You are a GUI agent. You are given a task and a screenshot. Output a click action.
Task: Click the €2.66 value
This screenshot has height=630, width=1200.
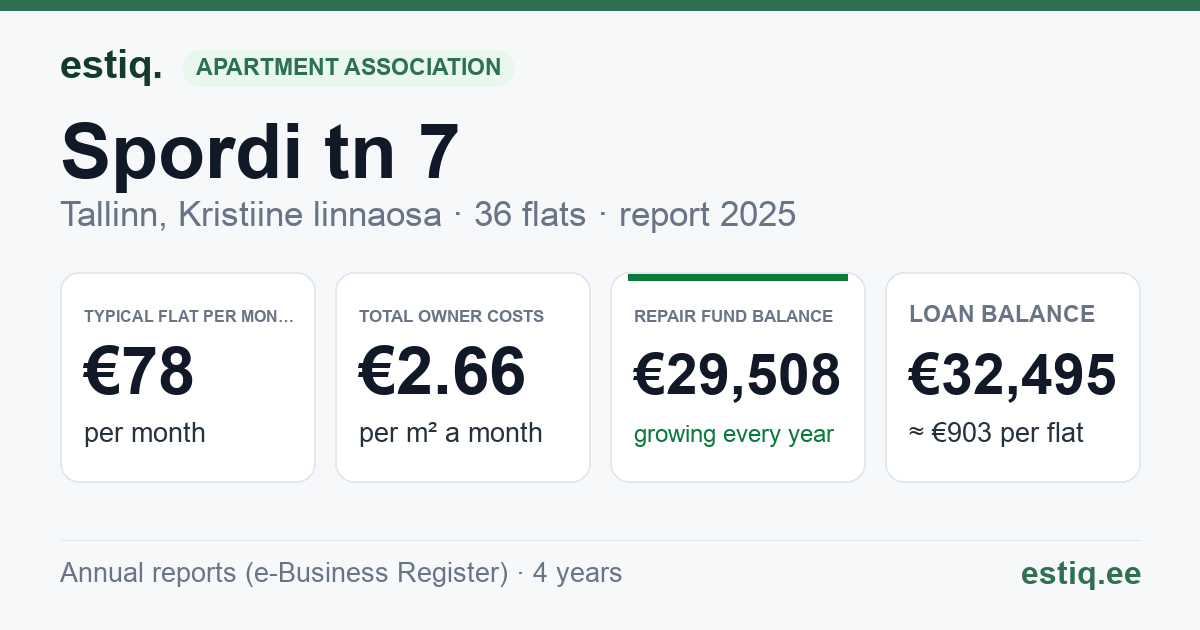pyautogui.click(x=442, y=372)
